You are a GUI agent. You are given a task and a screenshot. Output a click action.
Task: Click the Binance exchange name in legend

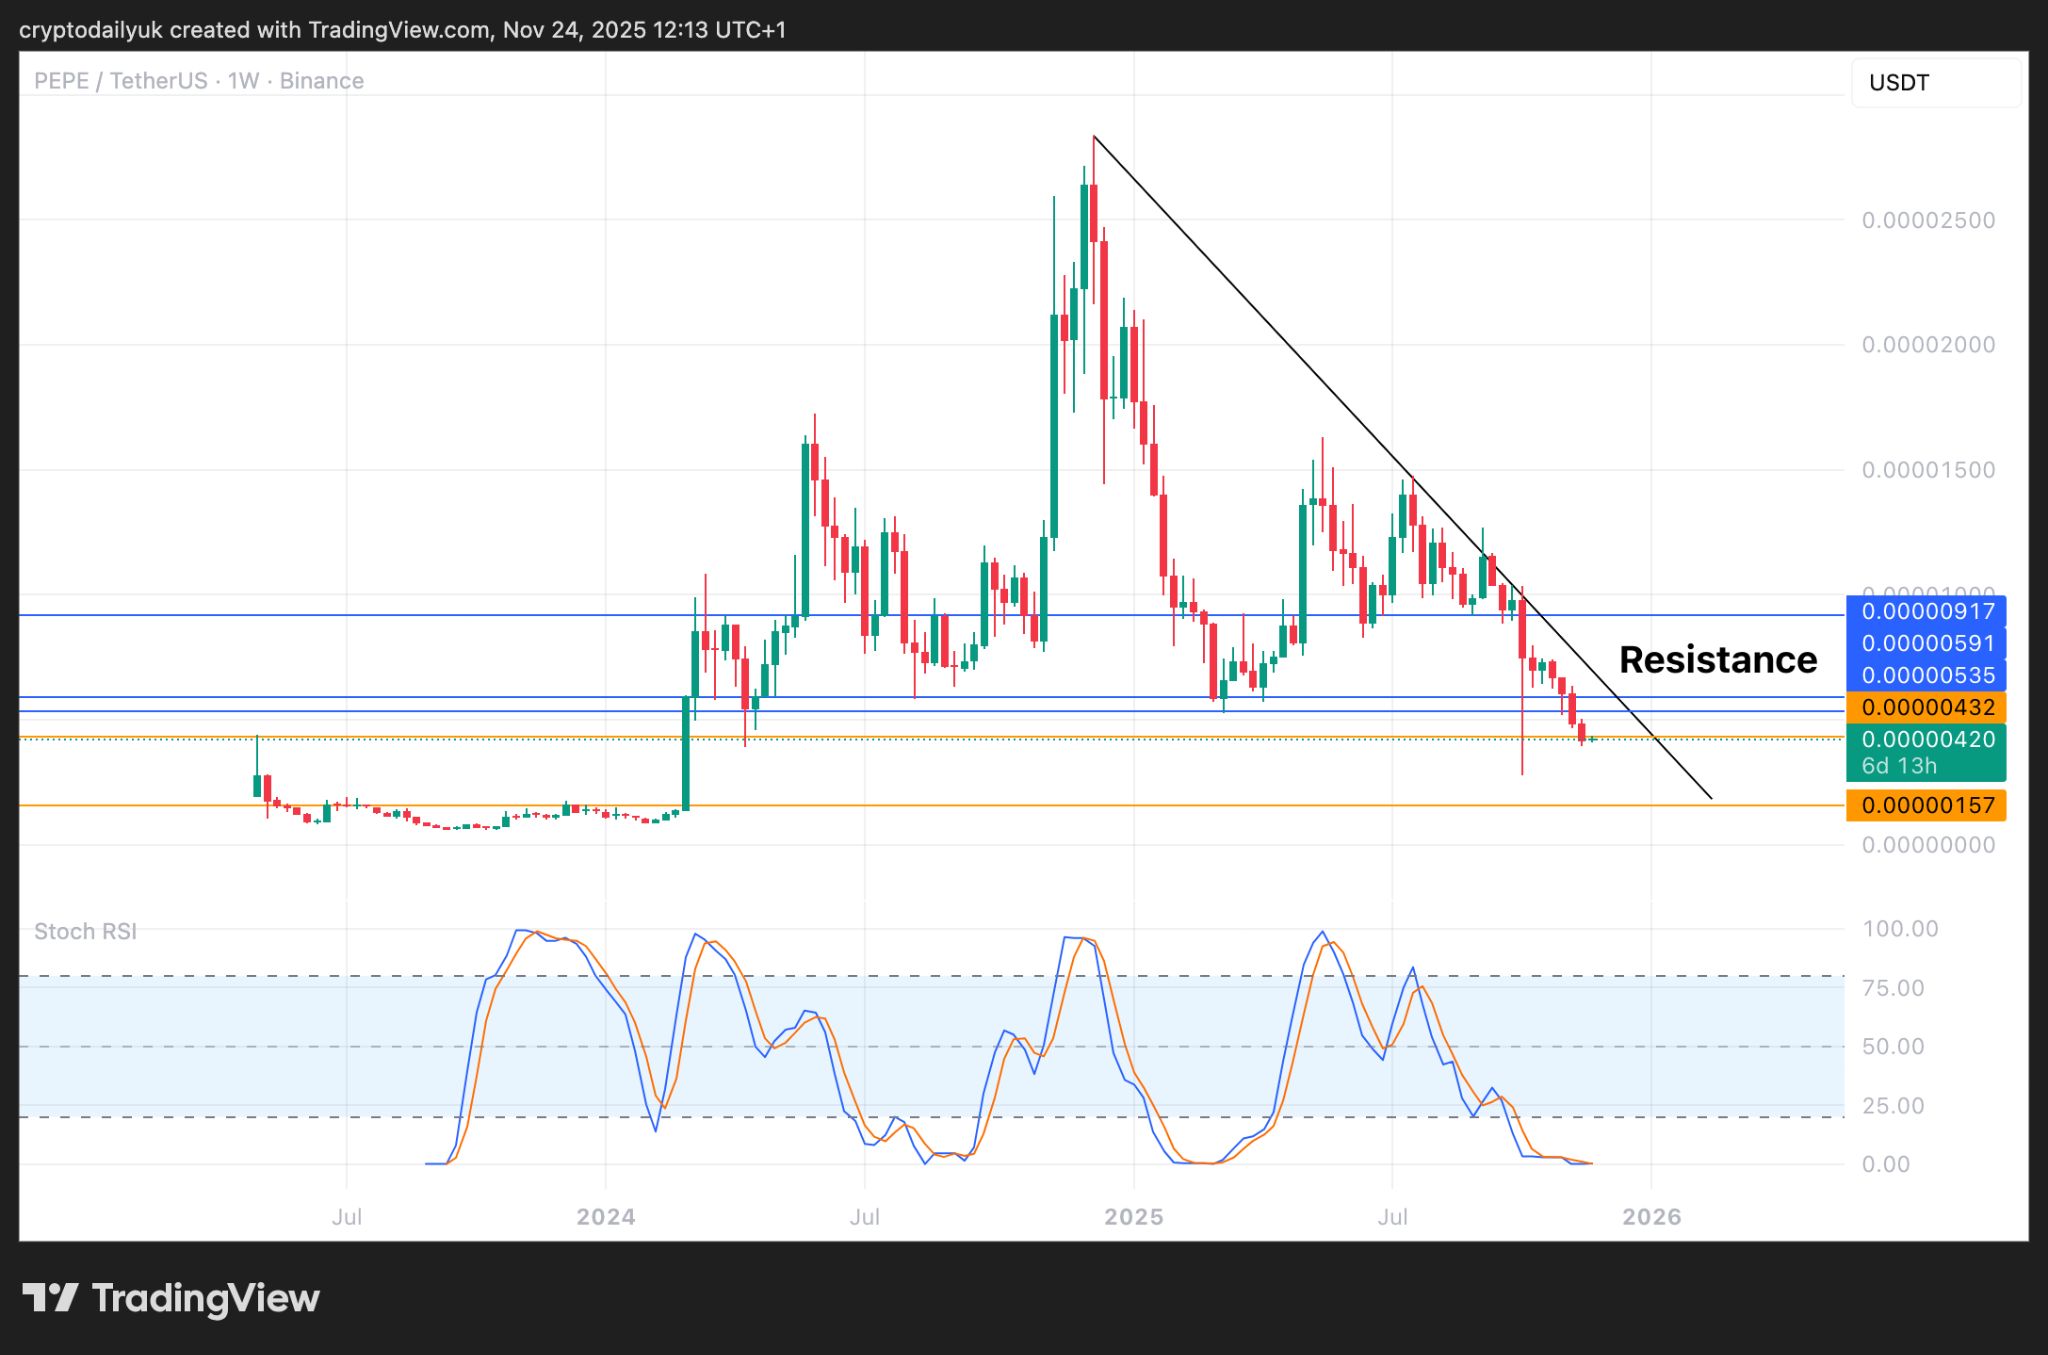tap(320, 81)
